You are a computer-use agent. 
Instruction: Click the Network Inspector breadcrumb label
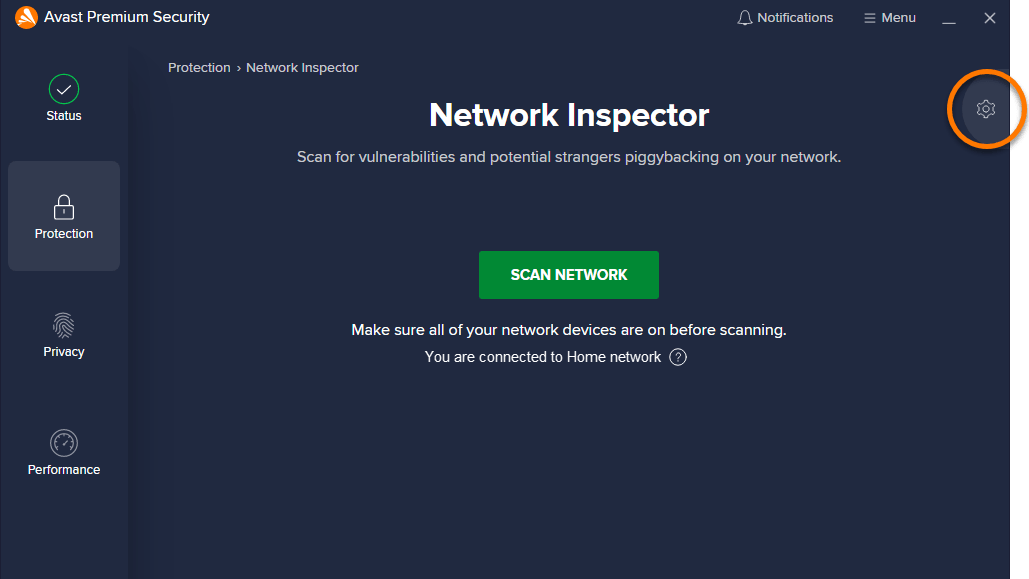pos(302,67)
